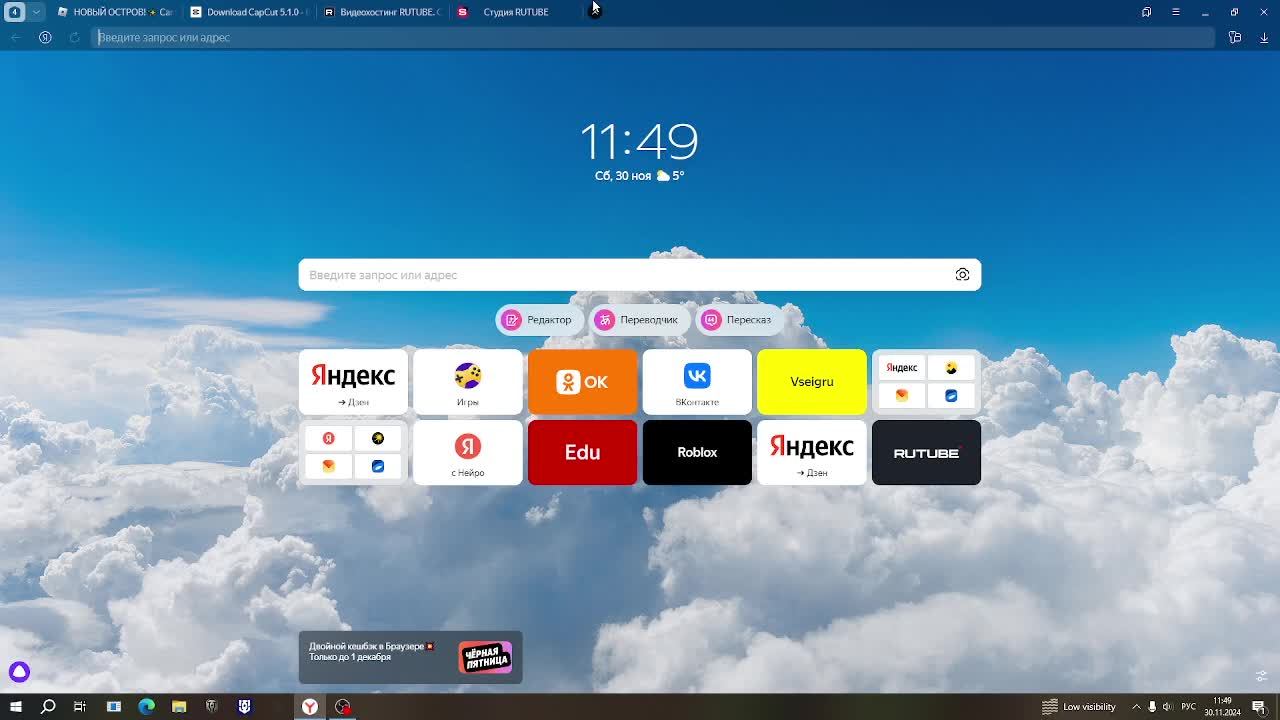Reload the page with refresh icon
This screenshot has height=720, width=1280.
point(74,37)
